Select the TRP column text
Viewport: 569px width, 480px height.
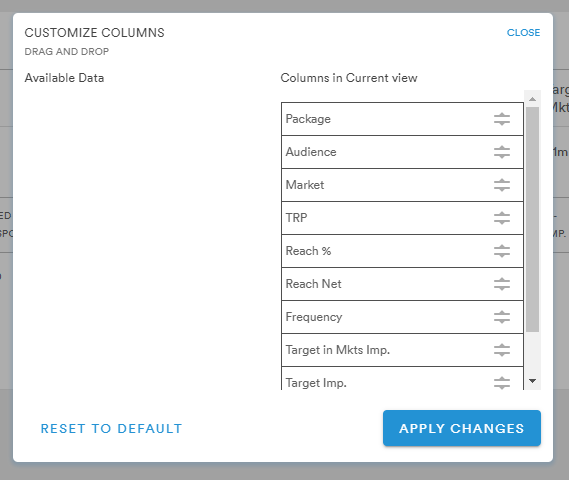(x=296, y=218)
